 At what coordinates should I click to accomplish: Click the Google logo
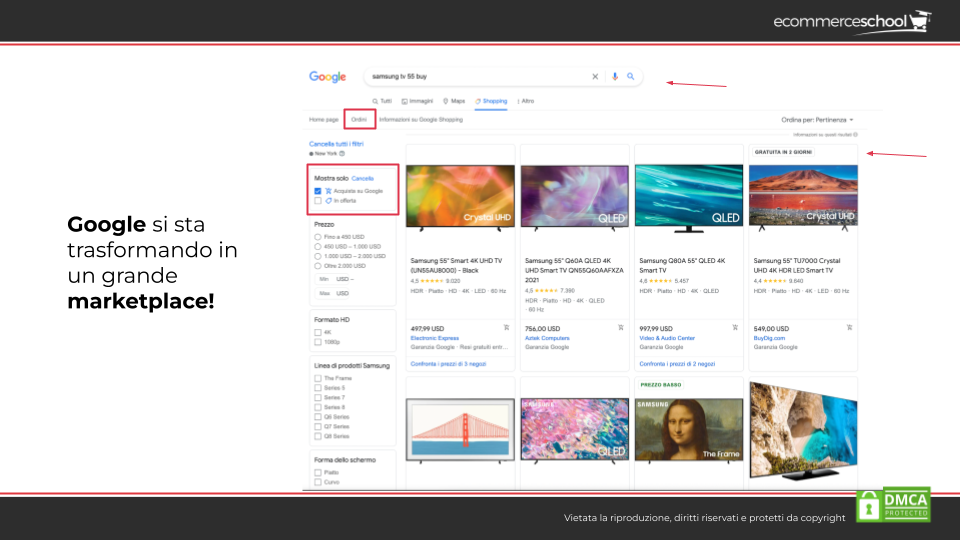pyautogui.click(x=327, y=77)
